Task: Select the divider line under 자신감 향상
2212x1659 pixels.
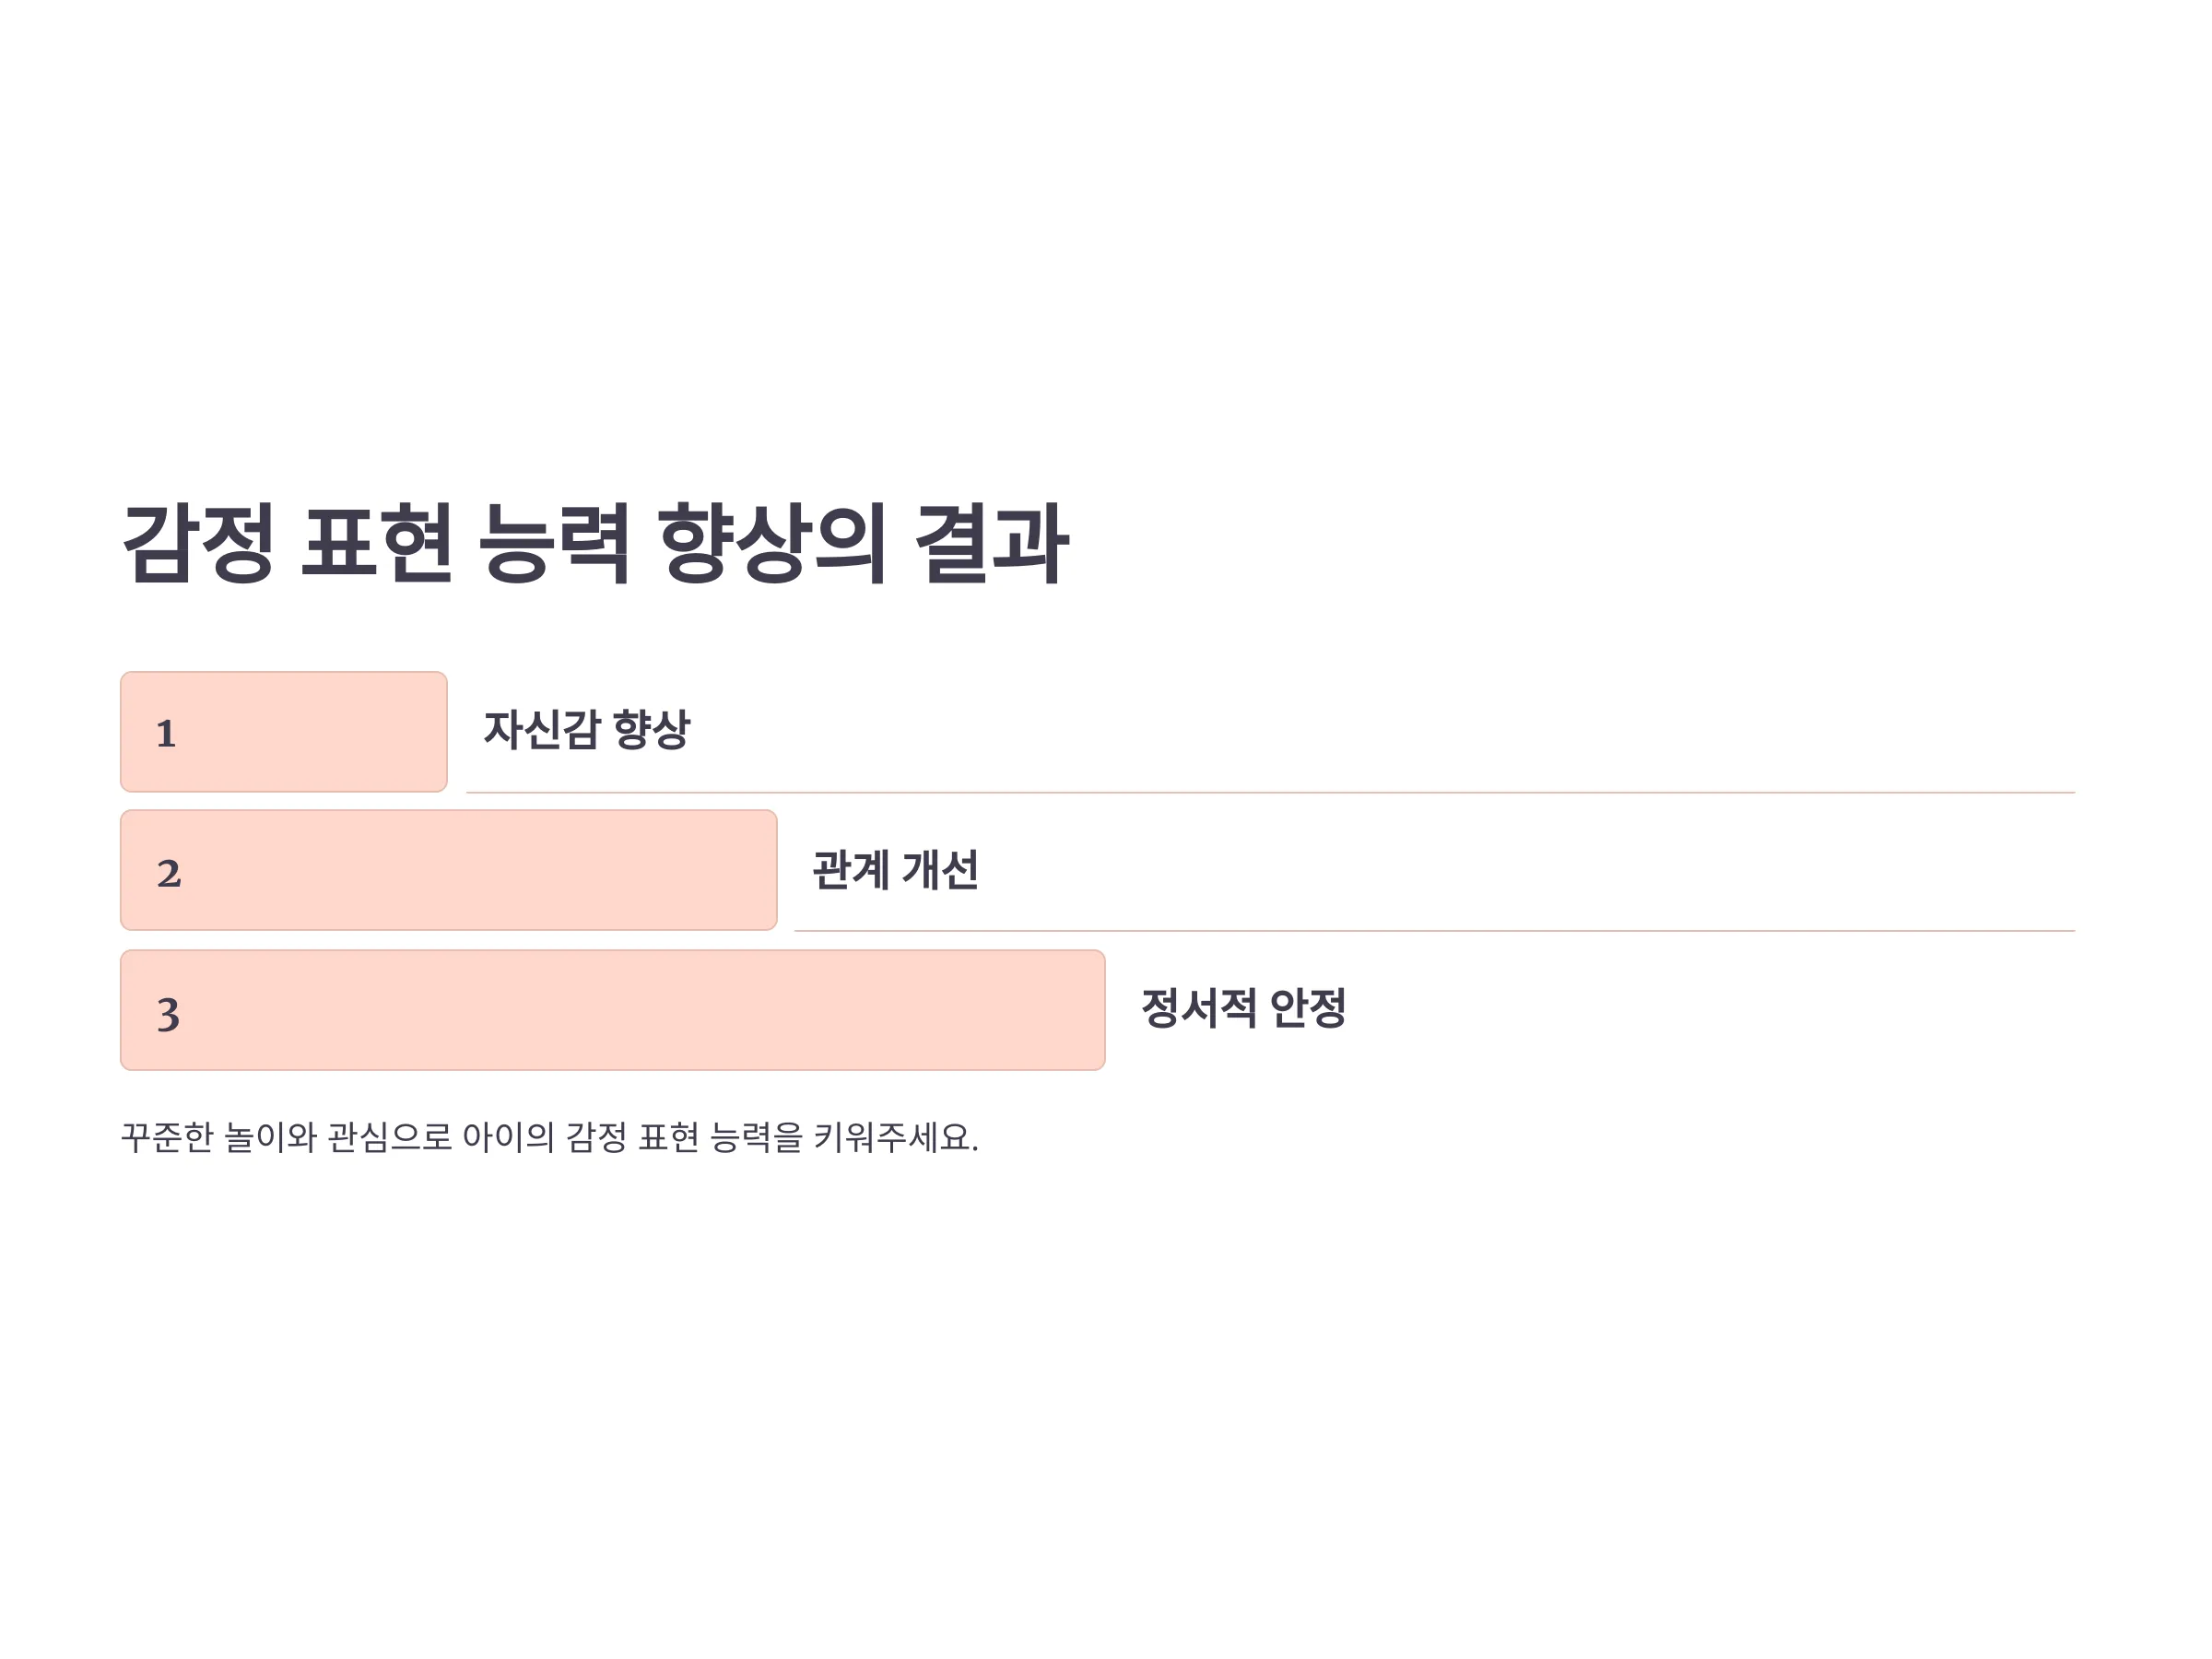Action: click(1271, 793)
